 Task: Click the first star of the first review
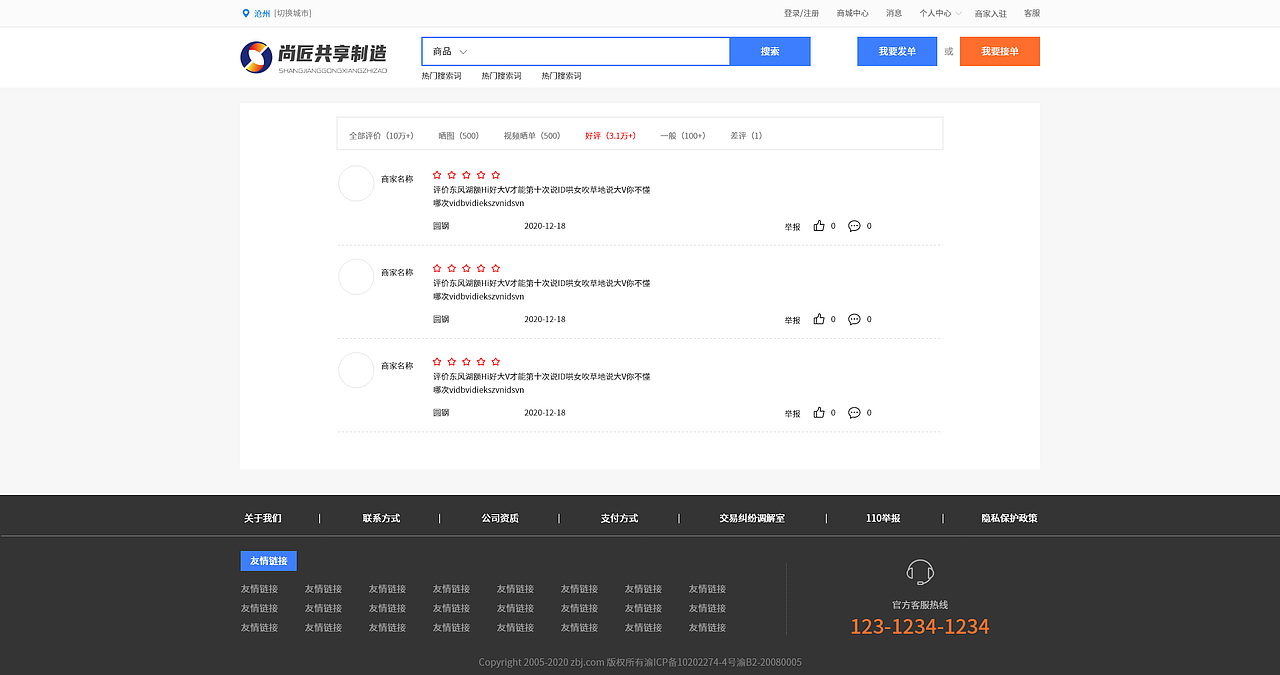coord(437,175)
